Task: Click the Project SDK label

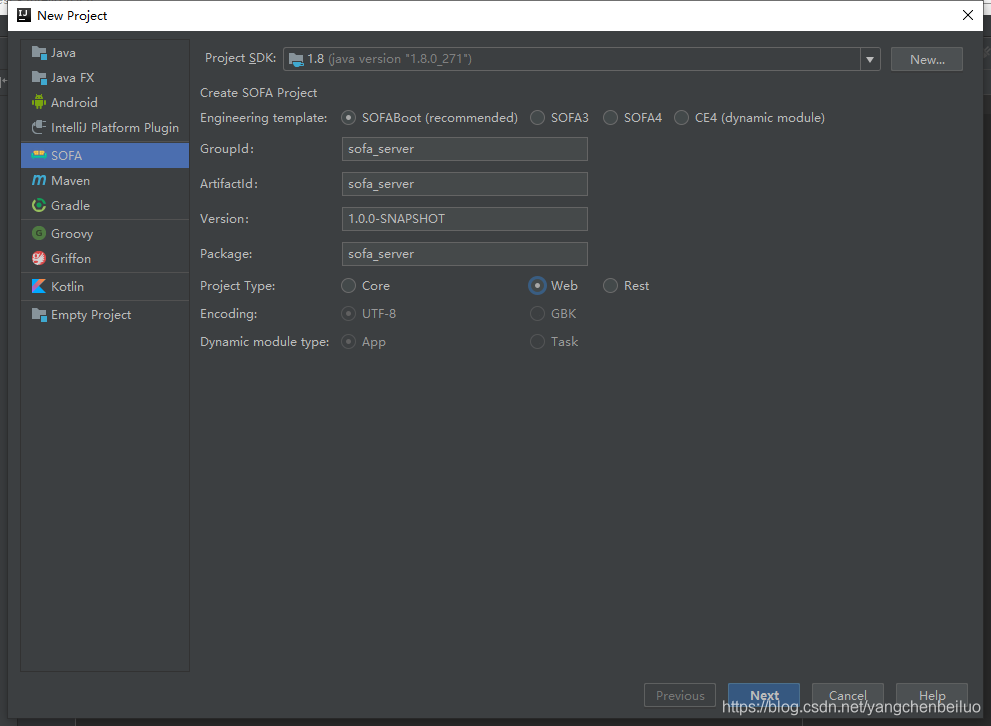Action: (x=240, y=58)
